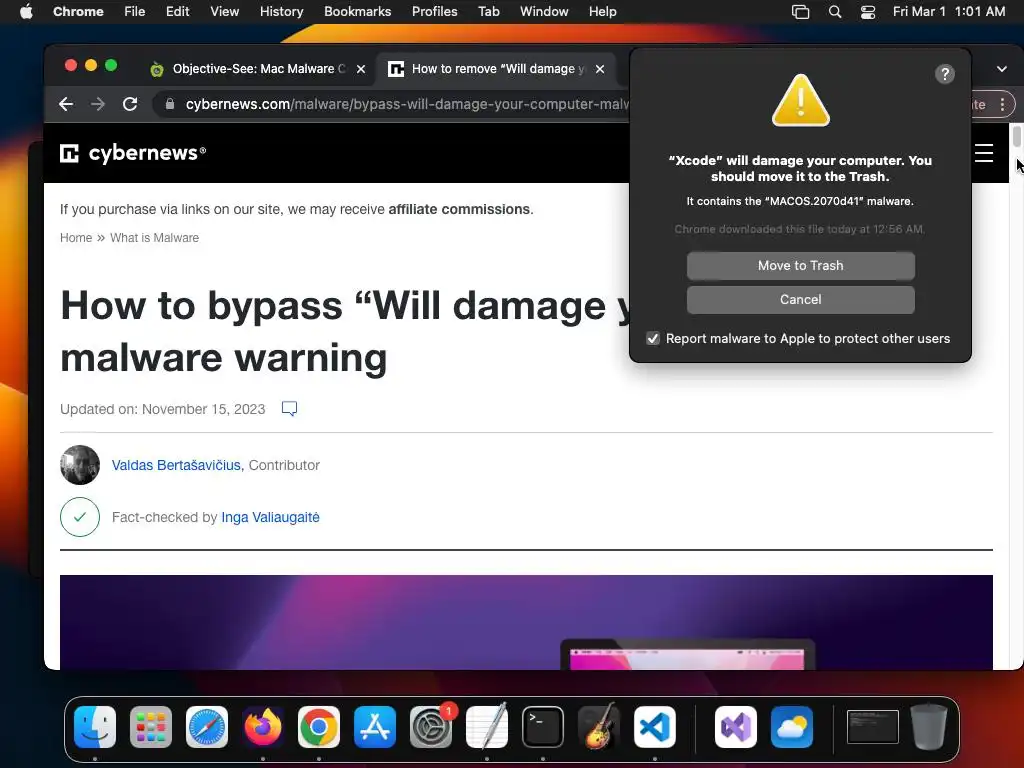
Task: Jump to comments via speech bubble icon
Action: 289,409
